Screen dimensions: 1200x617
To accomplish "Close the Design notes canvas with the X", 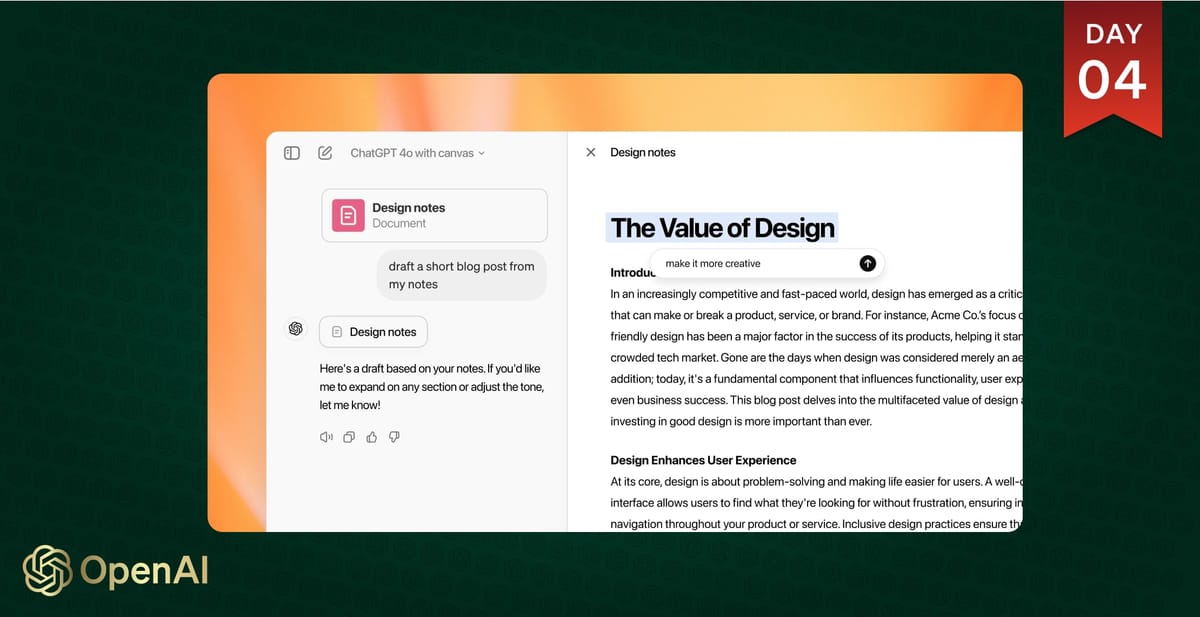I will 591,153.
